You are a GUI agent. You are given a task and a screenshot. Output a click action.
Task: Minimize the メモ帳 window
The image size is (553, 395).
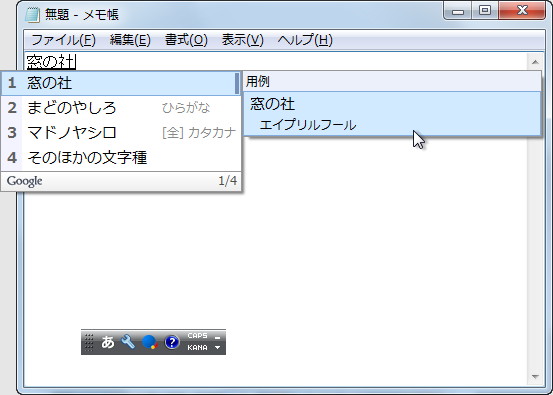click(x=458, y=11)
